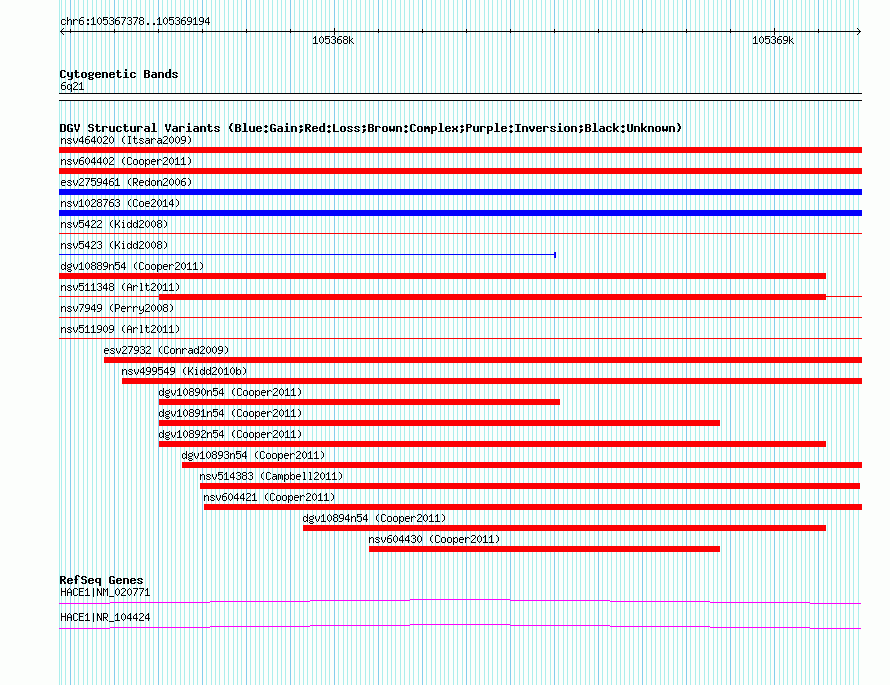Viewport: 890px width, 685px height.
Task: Select the blue bar of nsv1028763
Action: pos(460,213)
